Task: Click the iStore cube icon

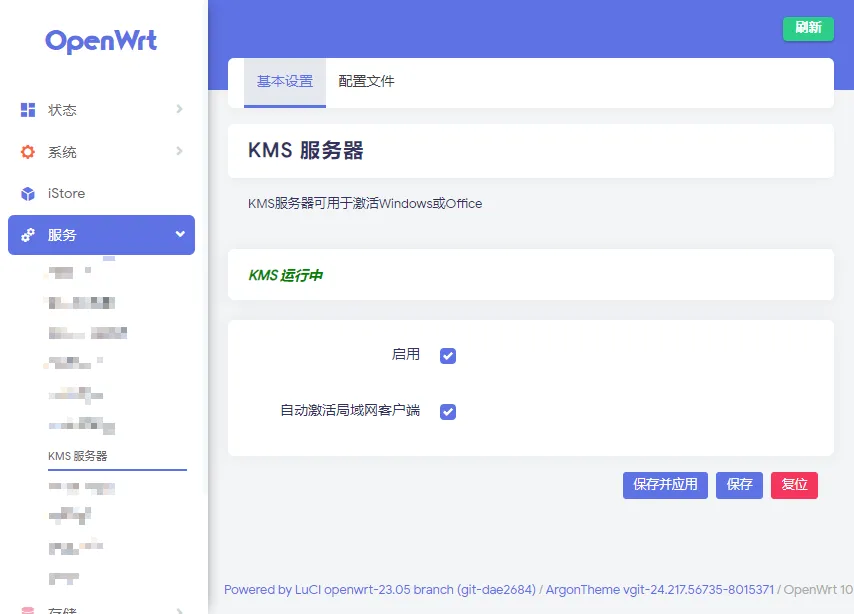Action: tap(28, 193)
